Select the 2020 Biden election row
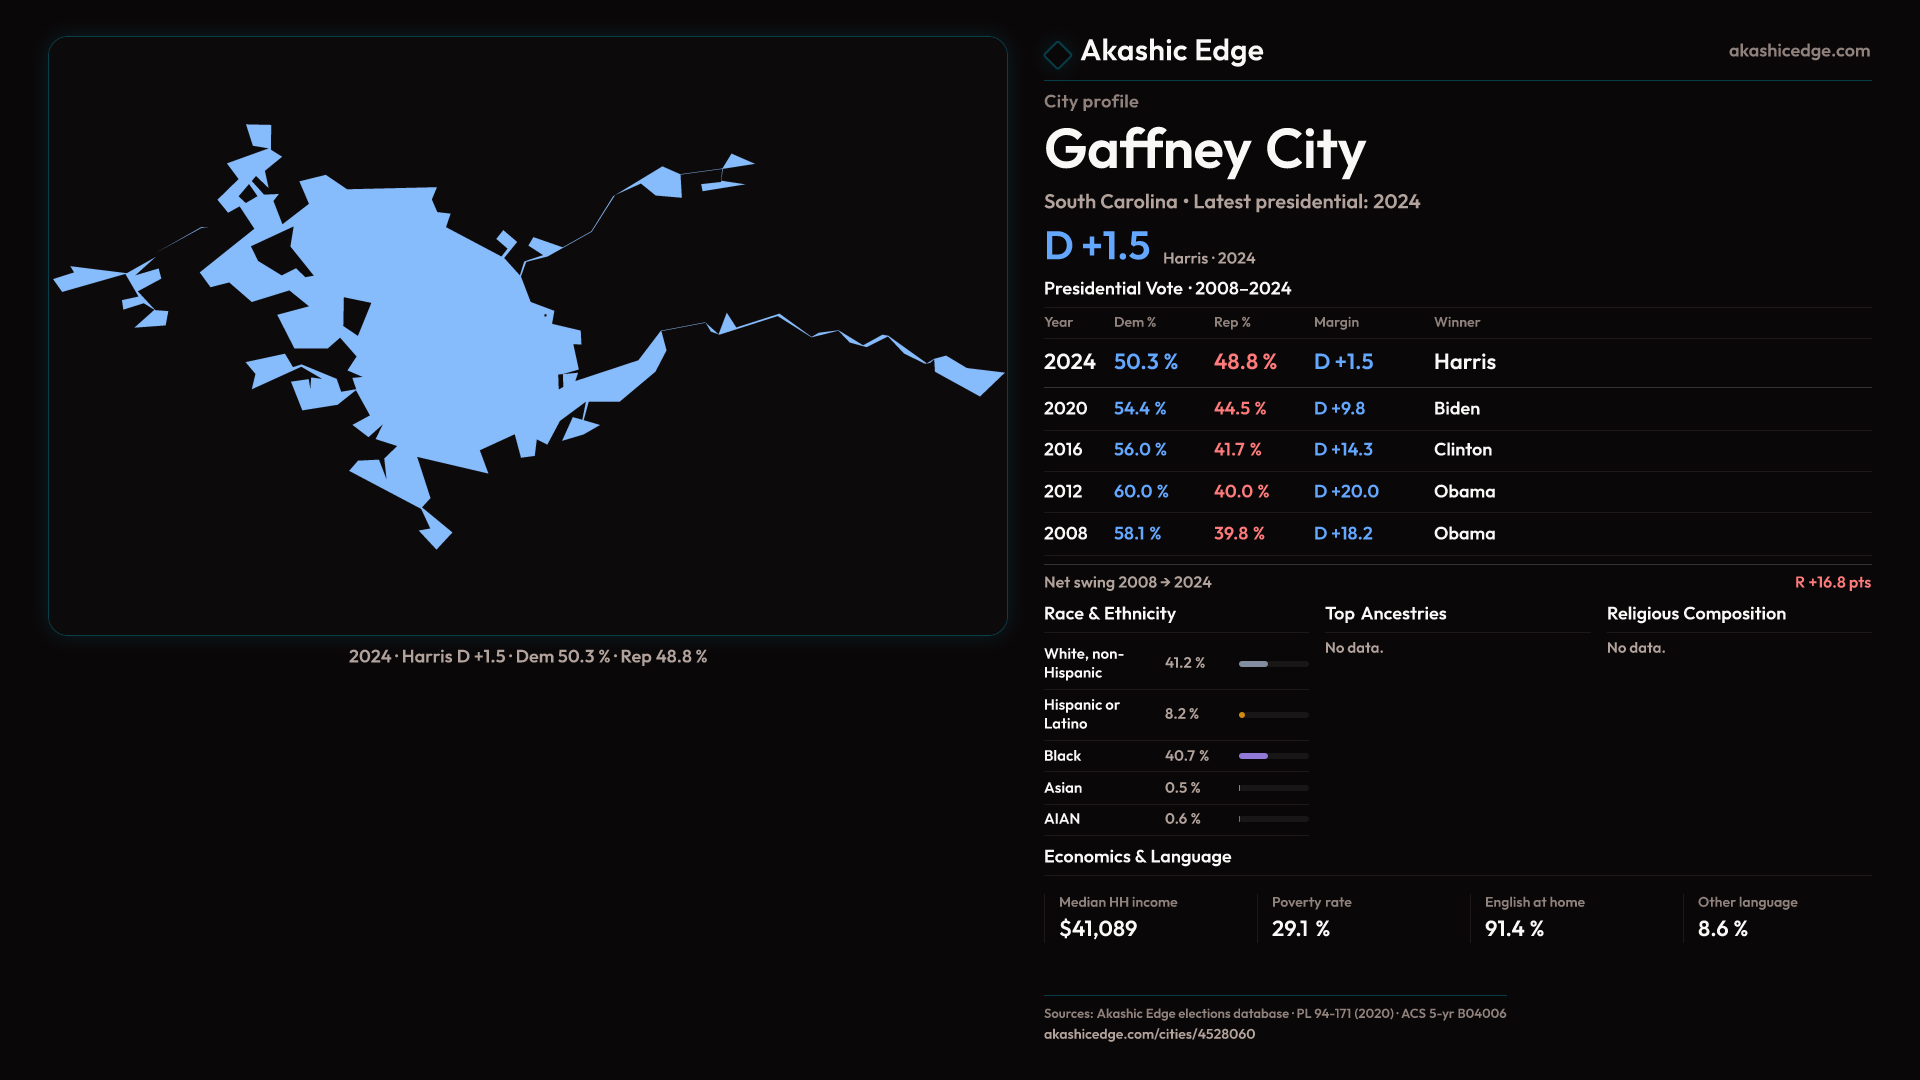Screen dimensions: 1920x1080 pos(1456,409)
